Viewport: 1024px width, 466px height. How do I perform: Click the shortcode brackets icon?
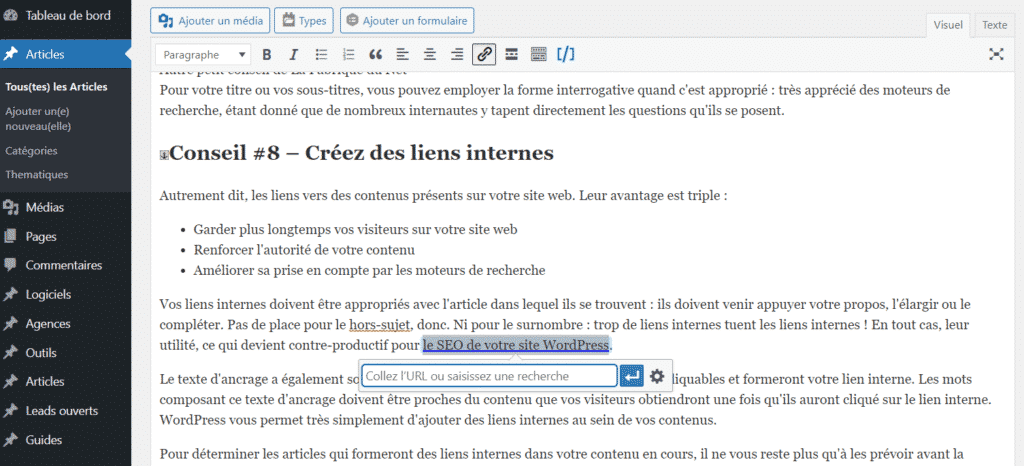pos(566,54)
